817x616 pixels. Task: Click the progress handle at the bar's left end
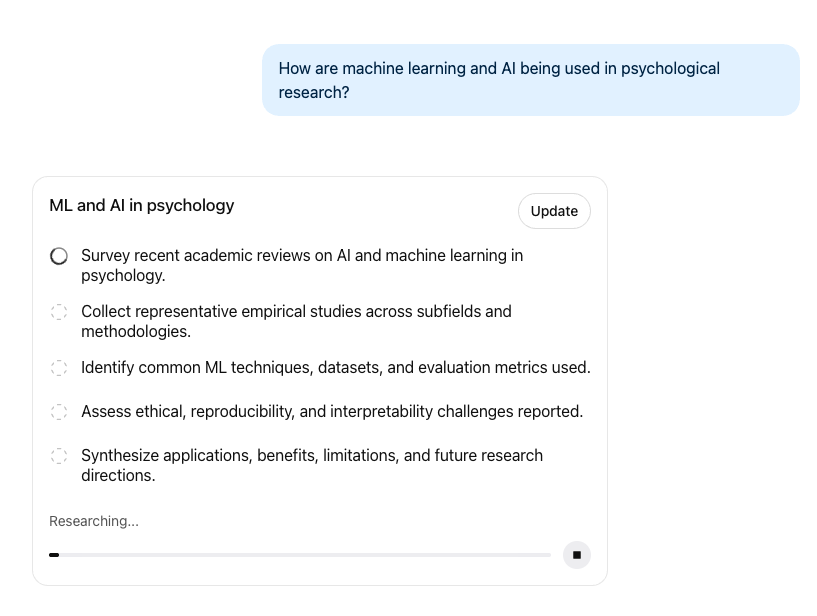(x=54, y=555)
